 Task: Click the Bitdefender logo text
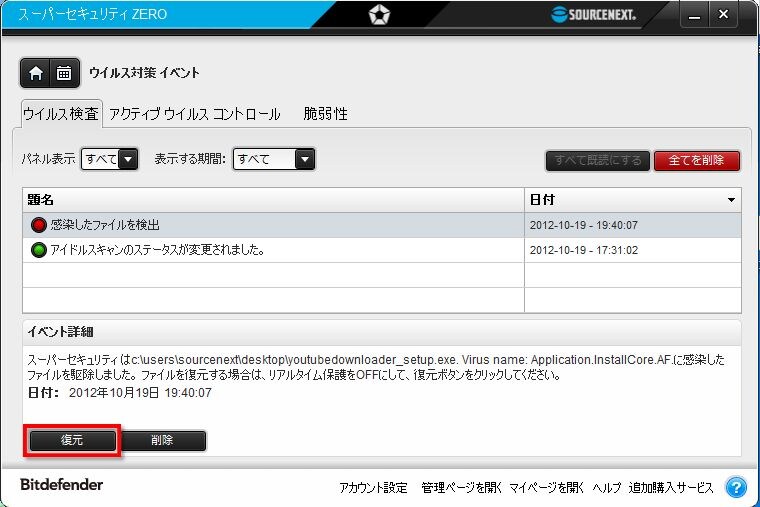pos(62,485)
